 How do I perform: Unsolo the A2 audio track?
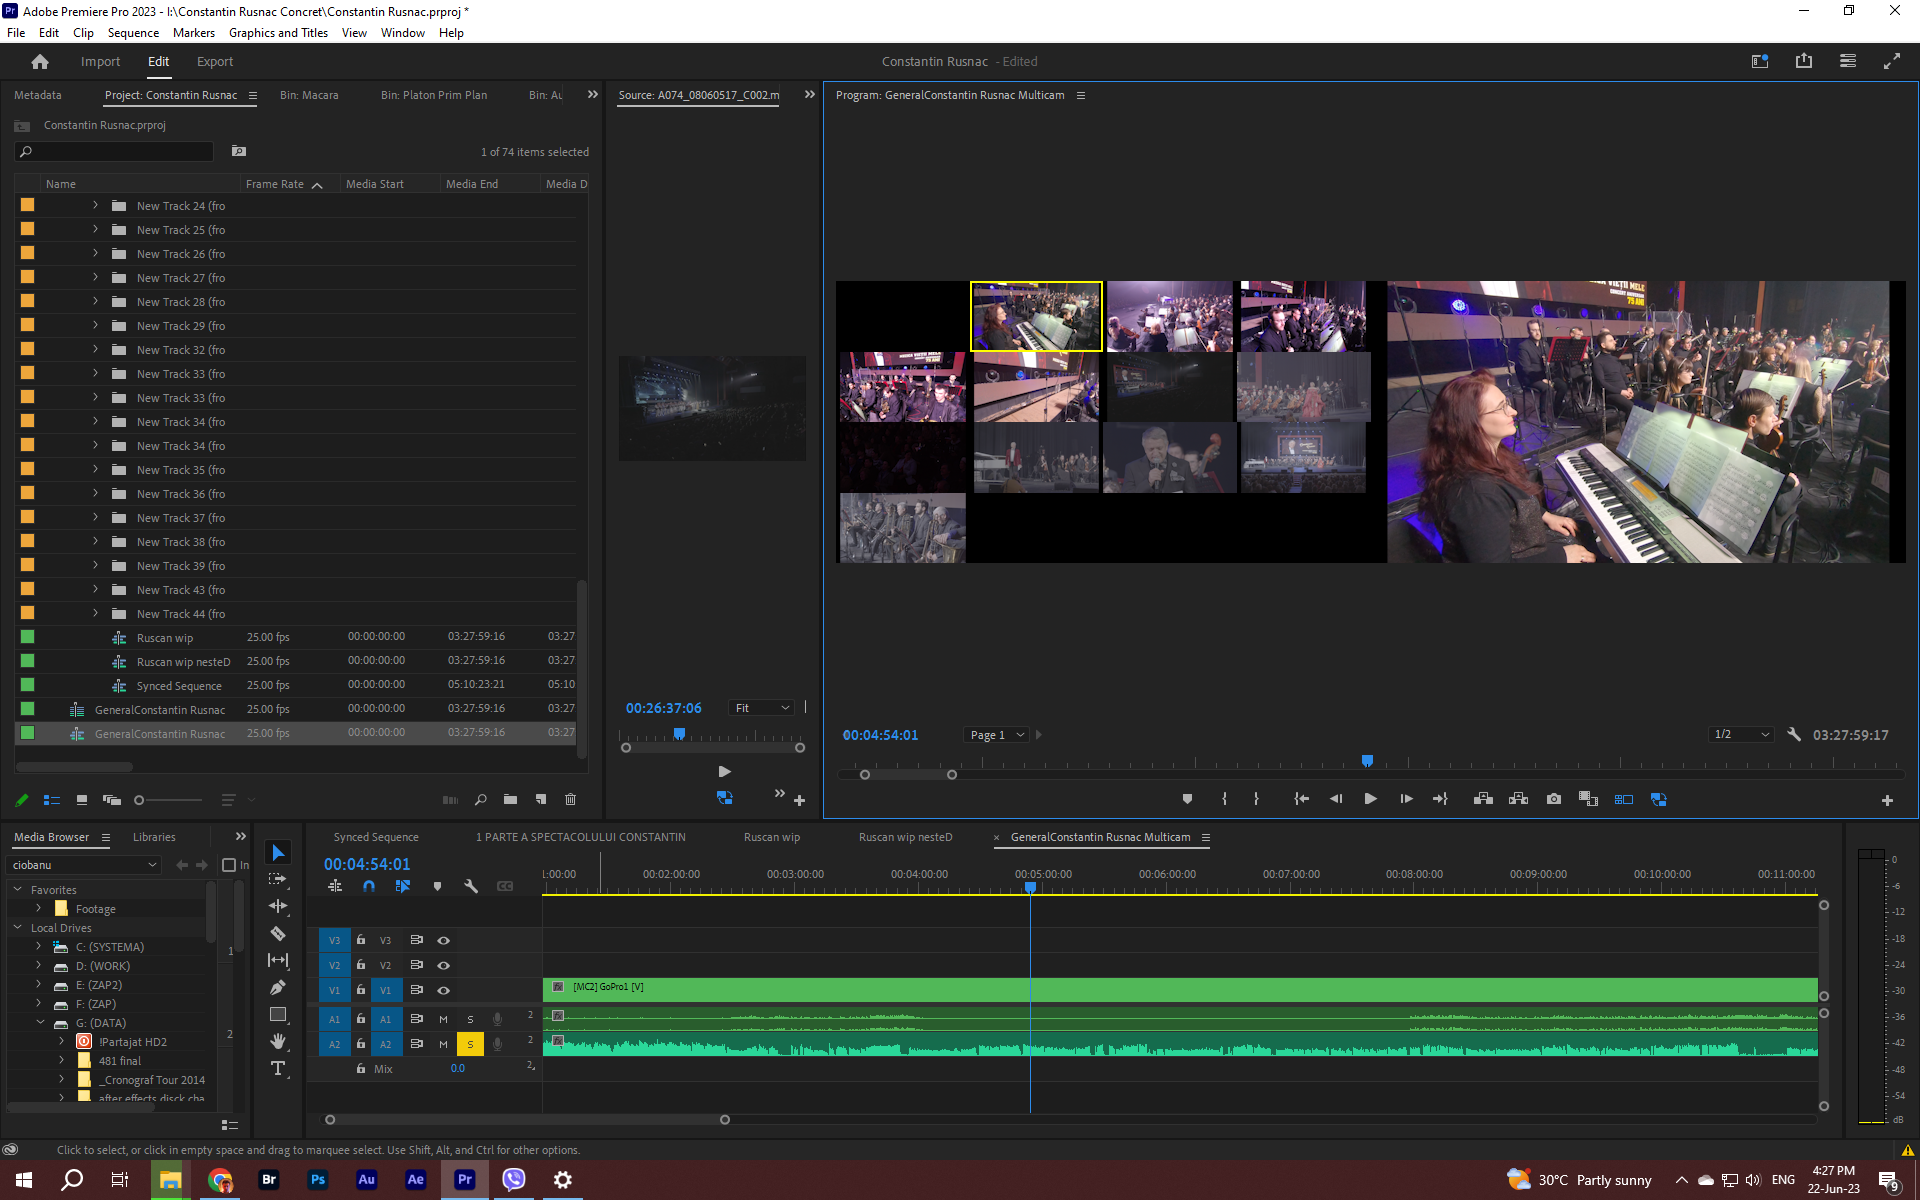[470, 1043]
